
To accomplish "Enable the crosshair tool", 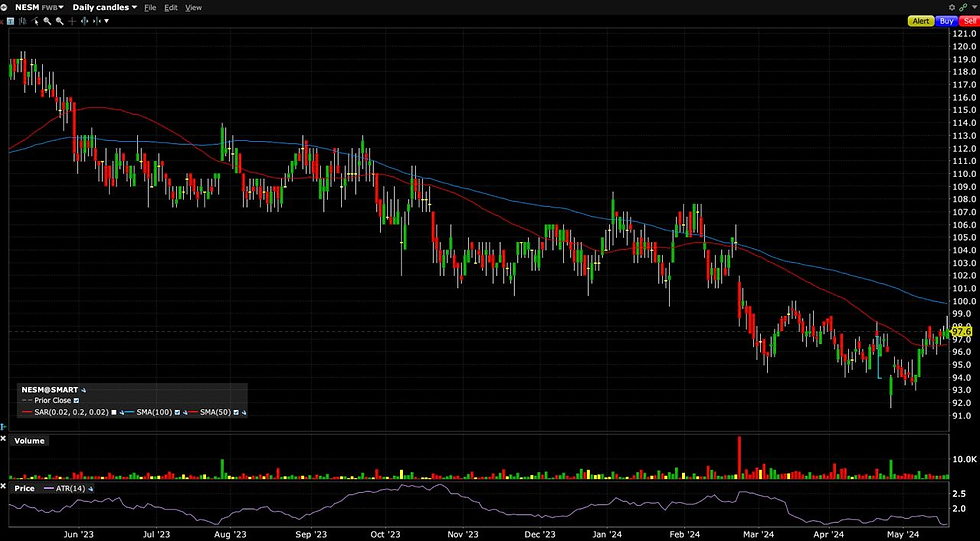I will (x=72, y=21).
